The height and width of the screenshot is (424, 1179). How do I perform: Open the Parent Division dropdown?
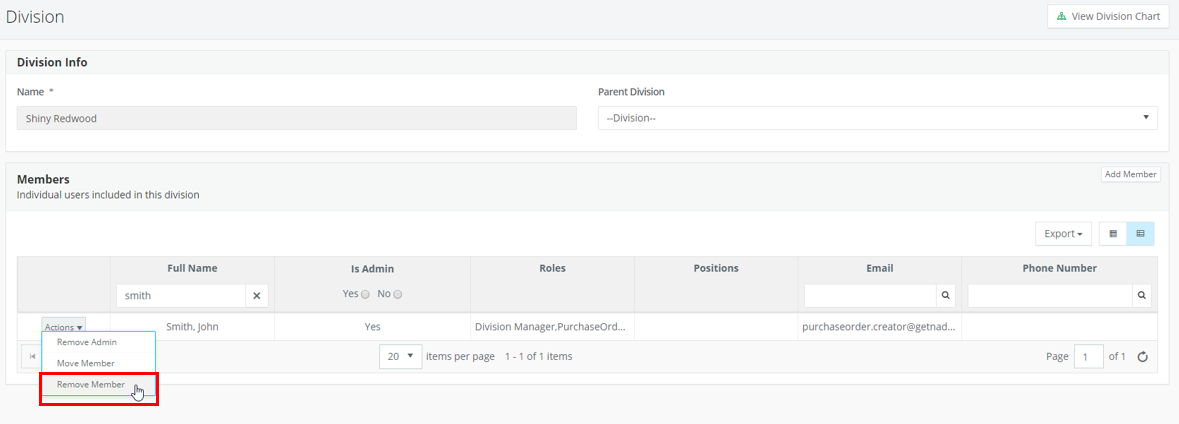tap(877, 118)
